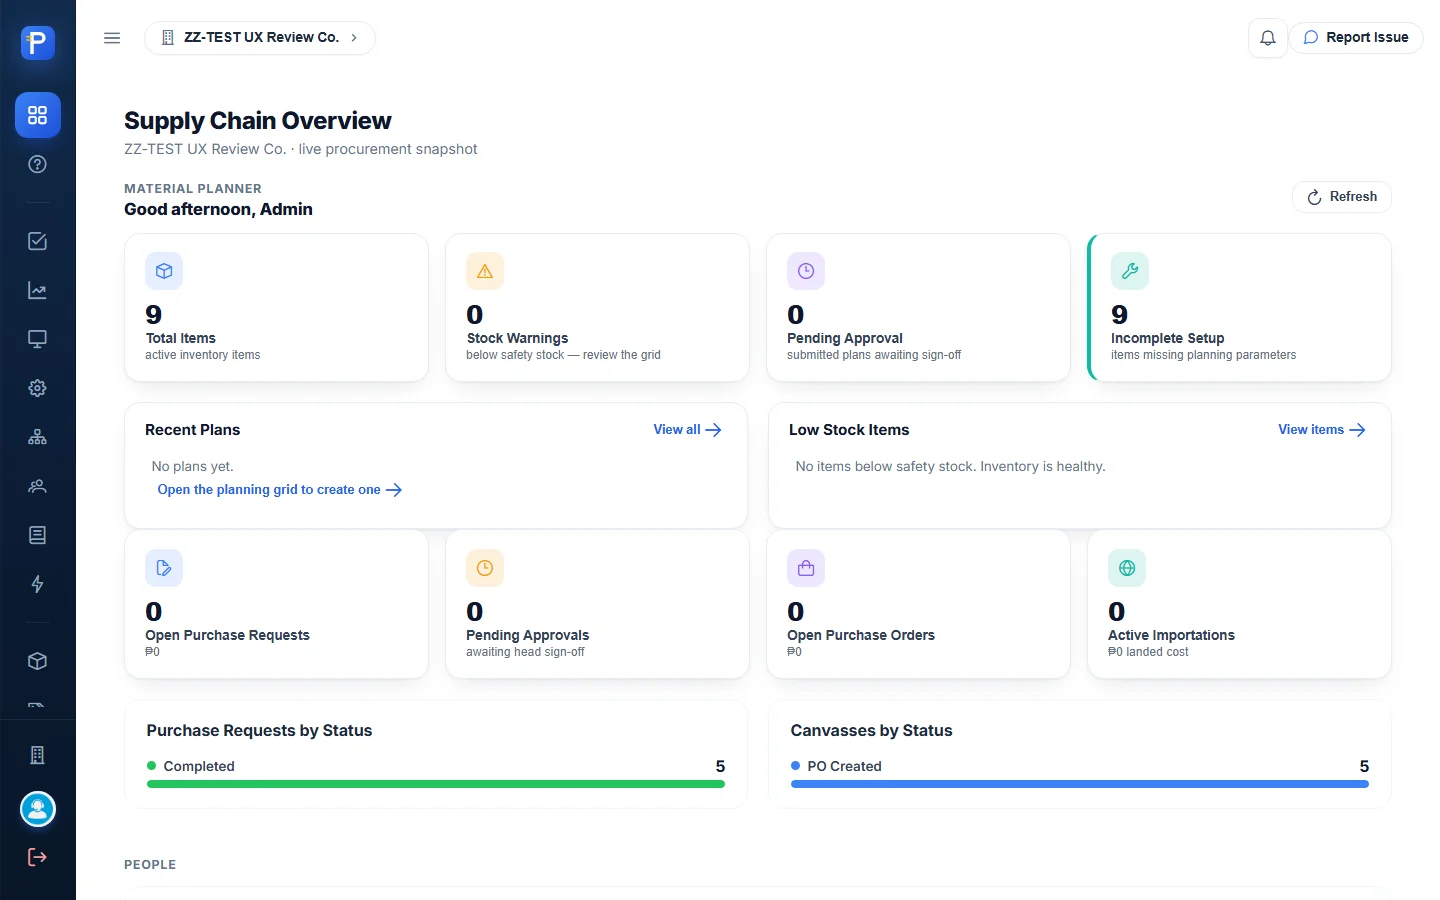Click the "Purchase Requests by Status" heading
This screenshot has width=1440, height=900.
[259, 731]
